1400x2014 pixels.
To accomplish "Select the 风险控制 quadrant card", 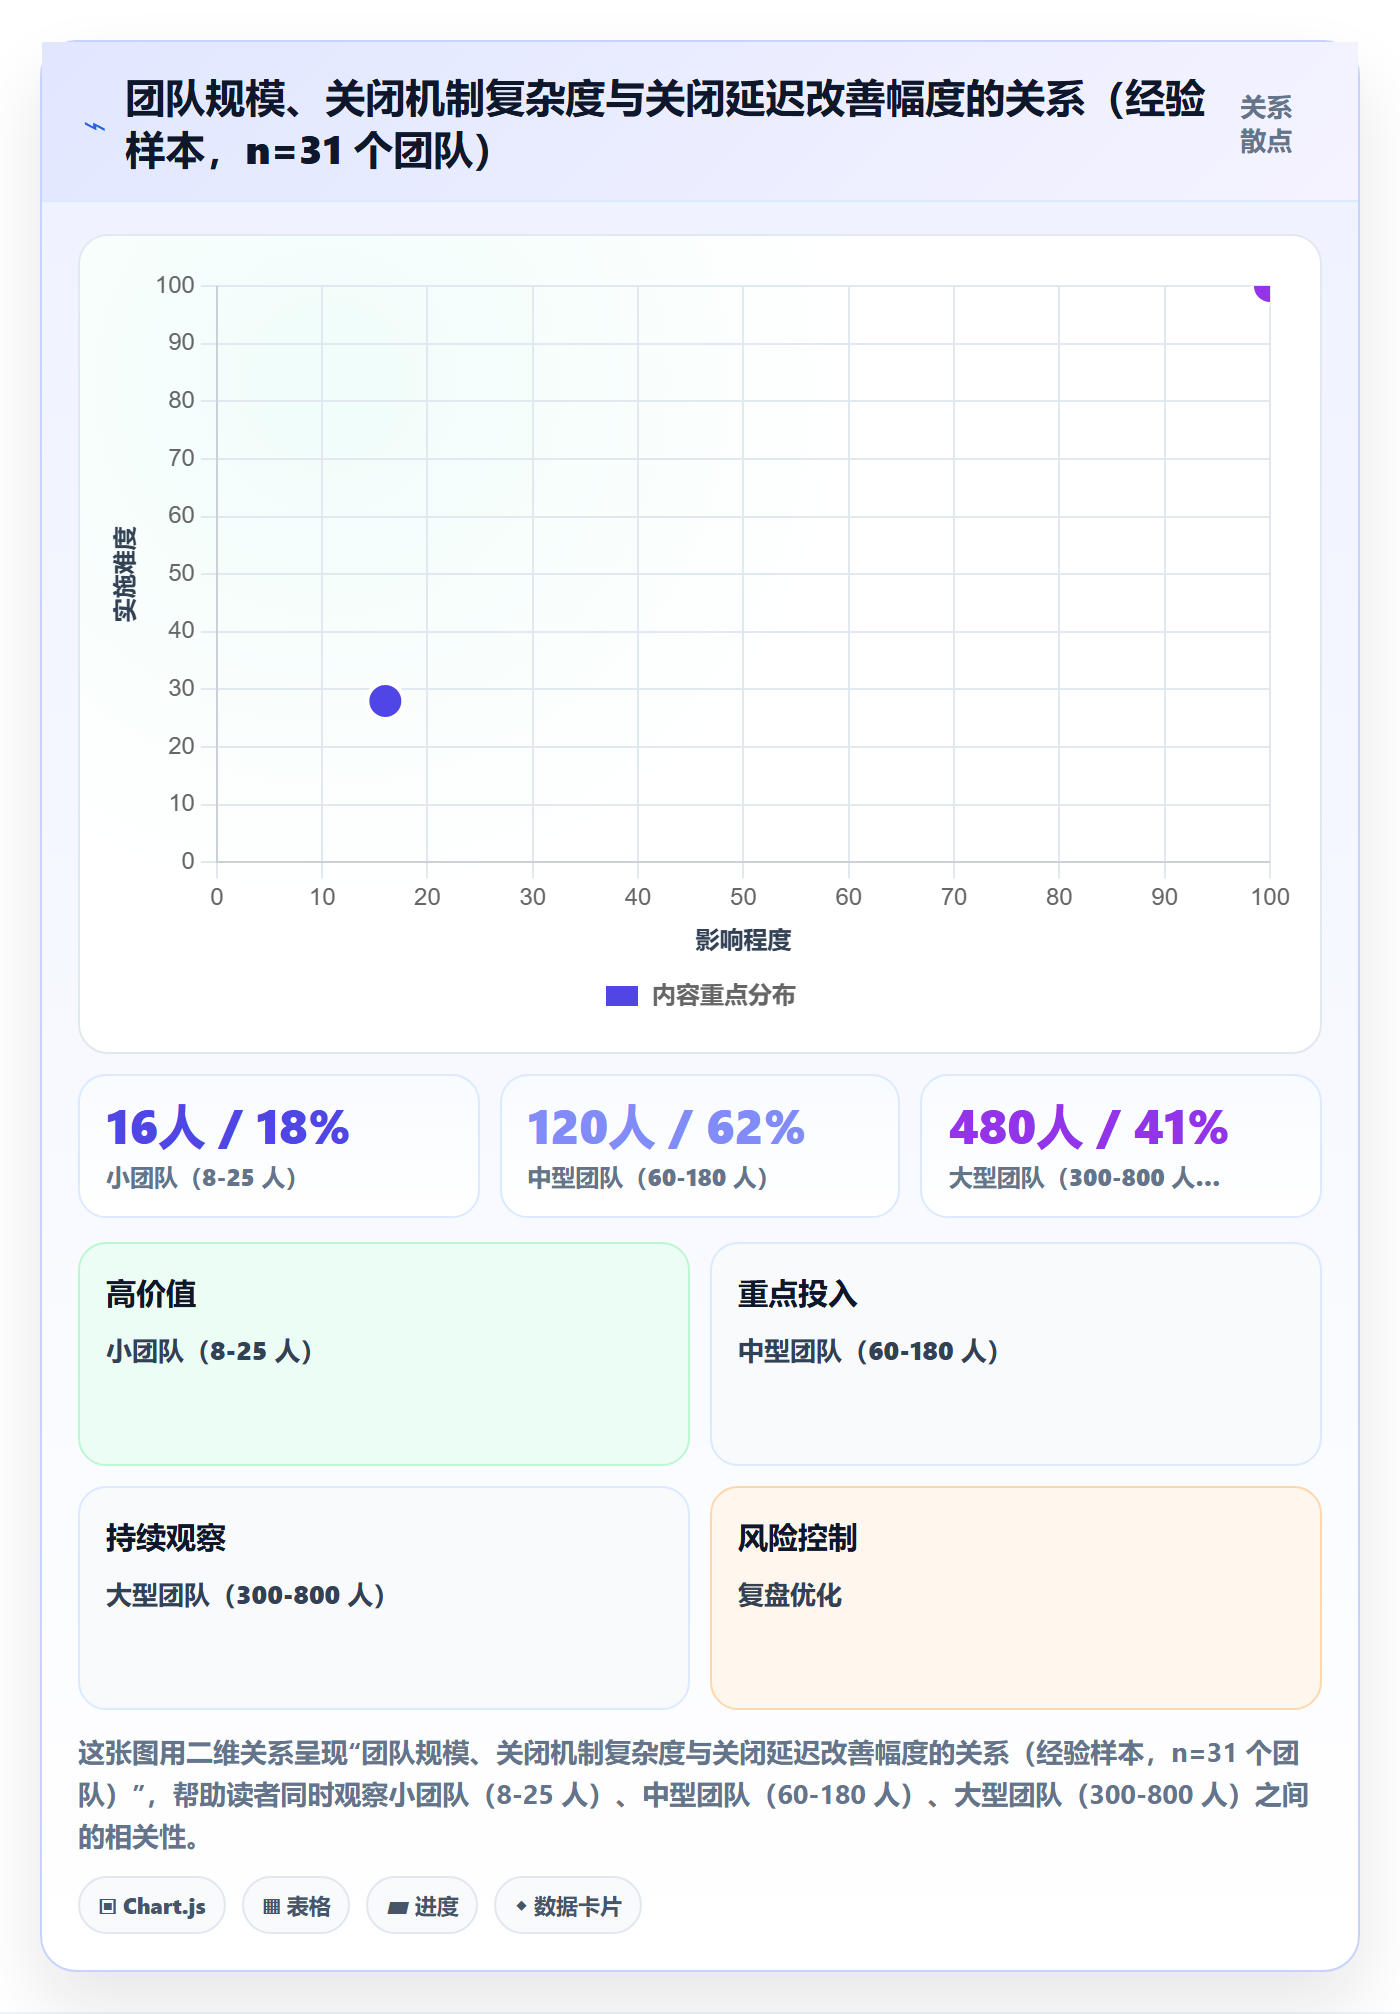I will point(1016,1598).
